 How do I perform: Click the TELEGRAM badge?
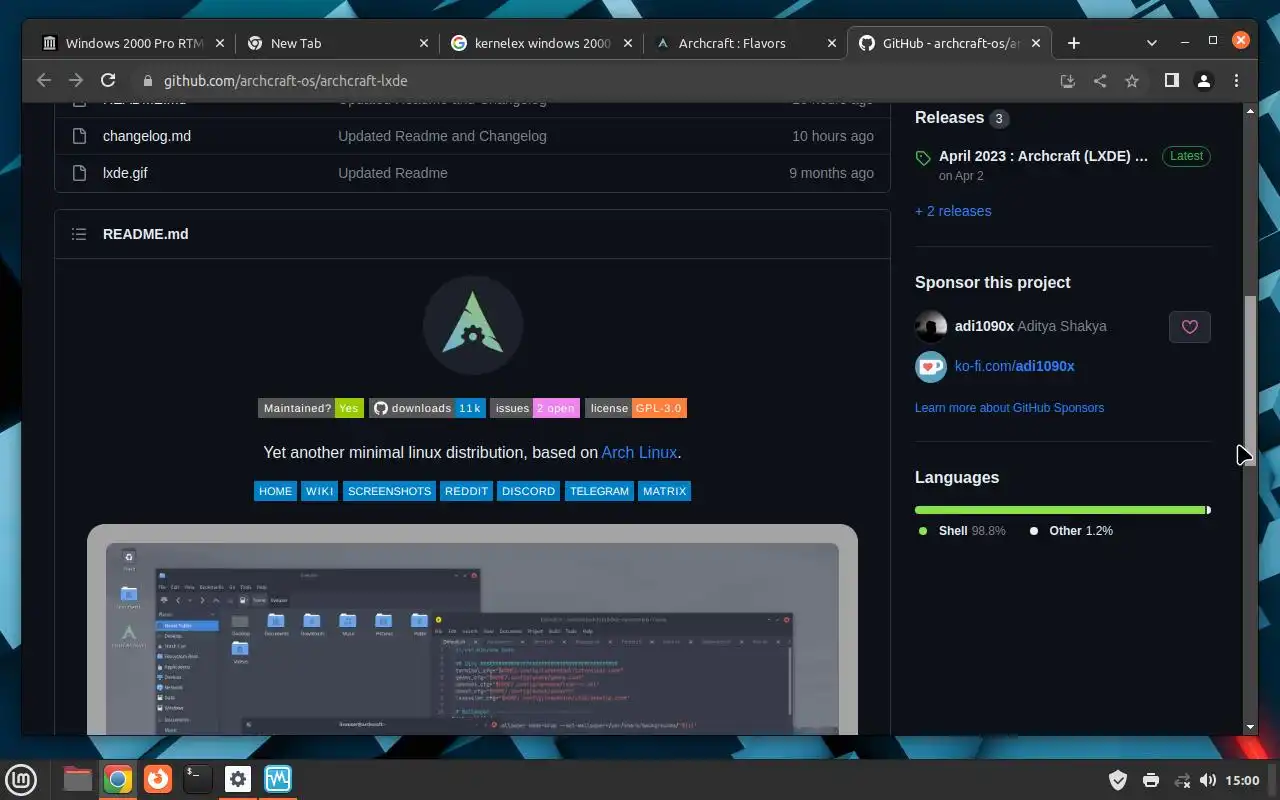600,491
